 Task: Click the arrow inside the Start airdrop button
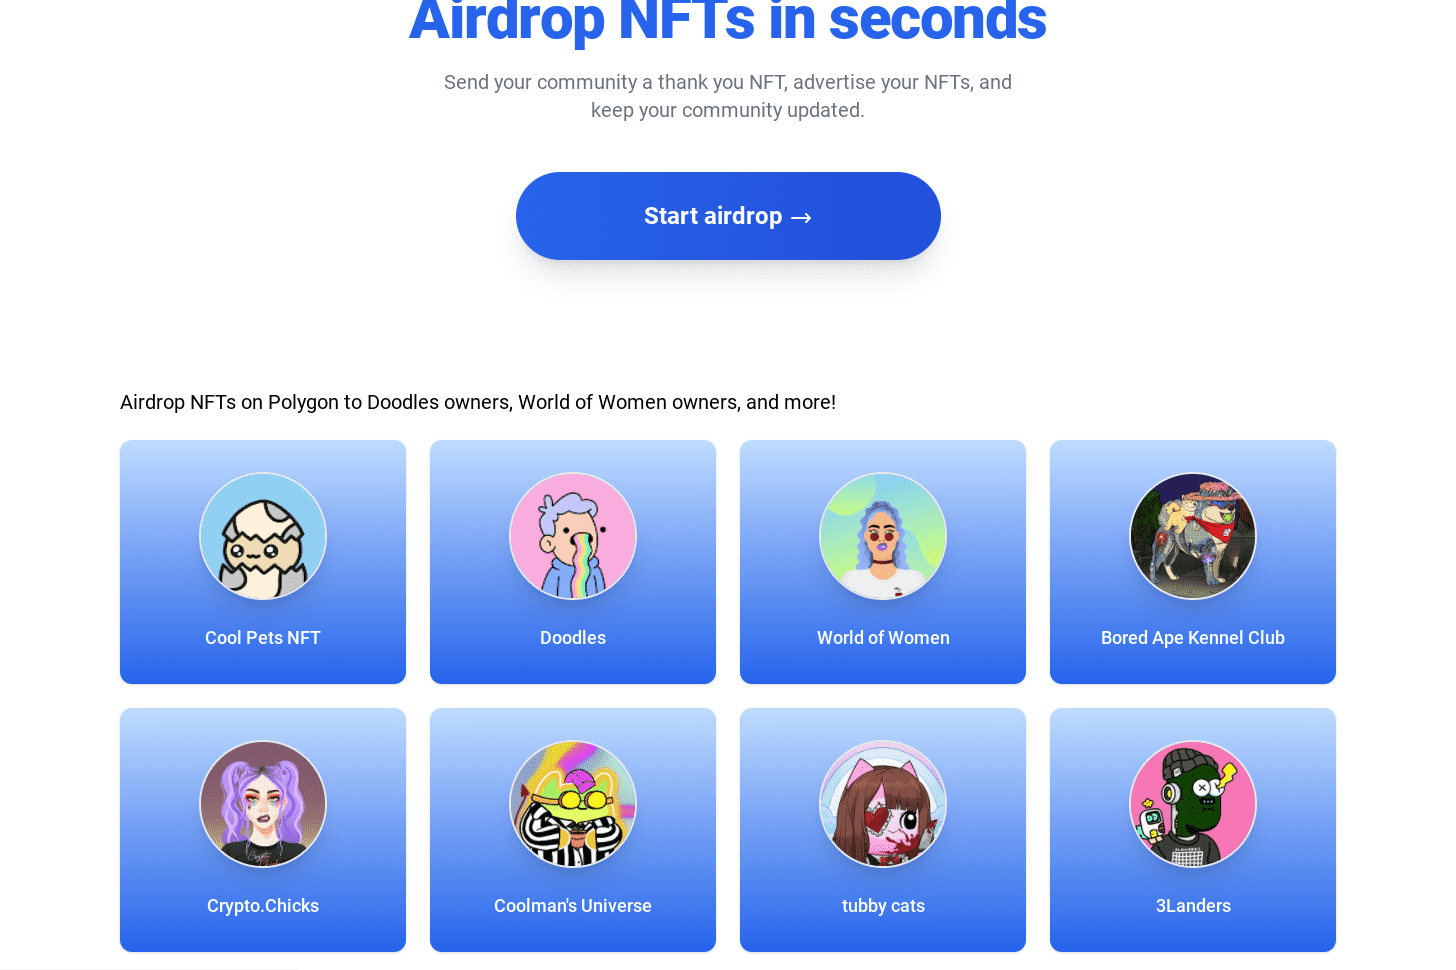[x=801, y=216]
